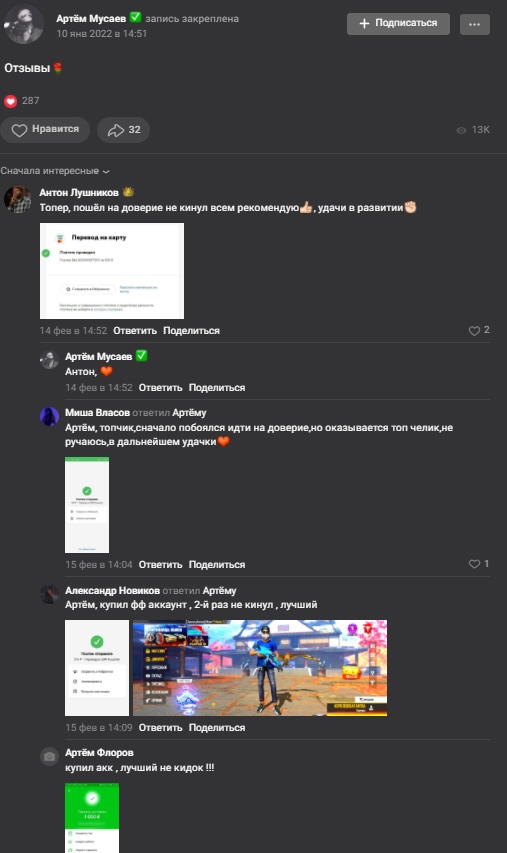Open the three-dots post options menu
Image resolution: width=507 pixels, height=853 pixels.
[x=474, y=24]
